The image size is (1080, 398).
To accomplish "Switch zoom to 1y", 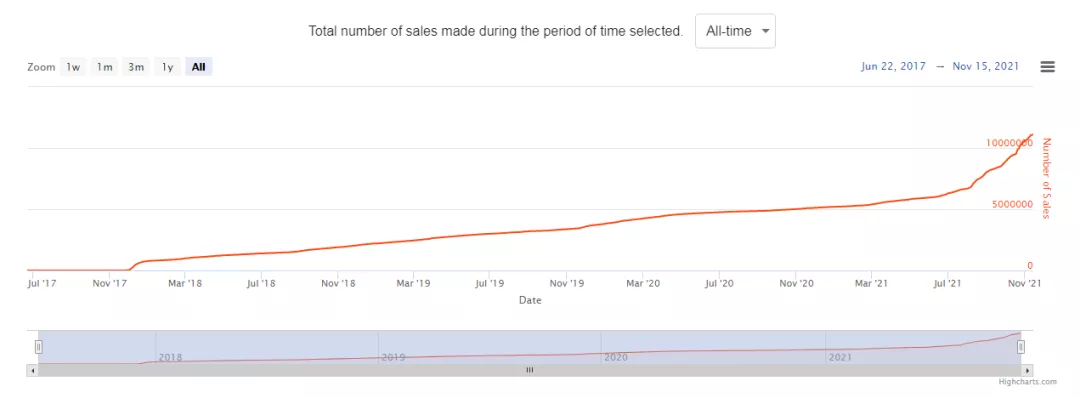I will coord(167,67).
